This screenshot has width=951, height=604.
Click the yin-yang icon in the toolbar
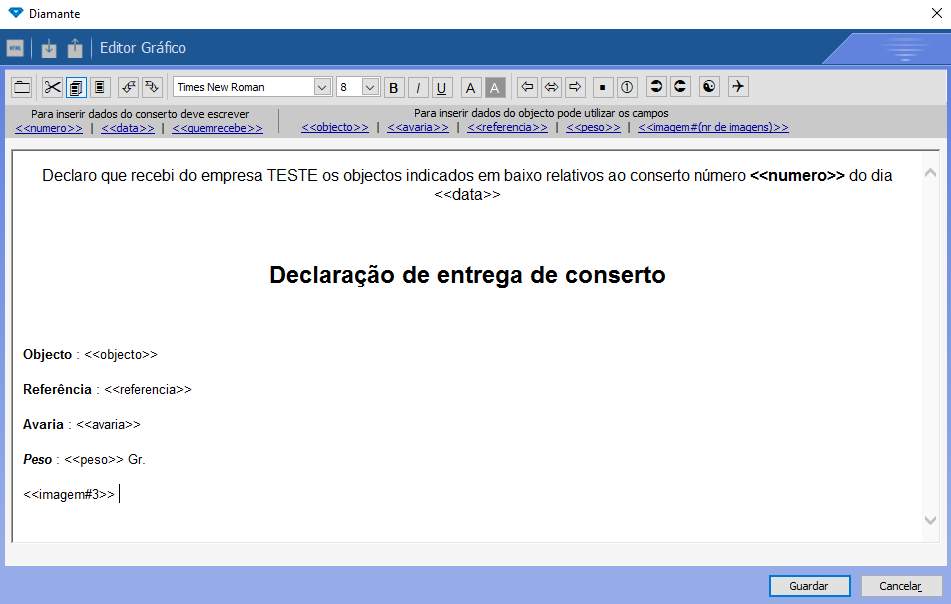[x=709, y=87]
